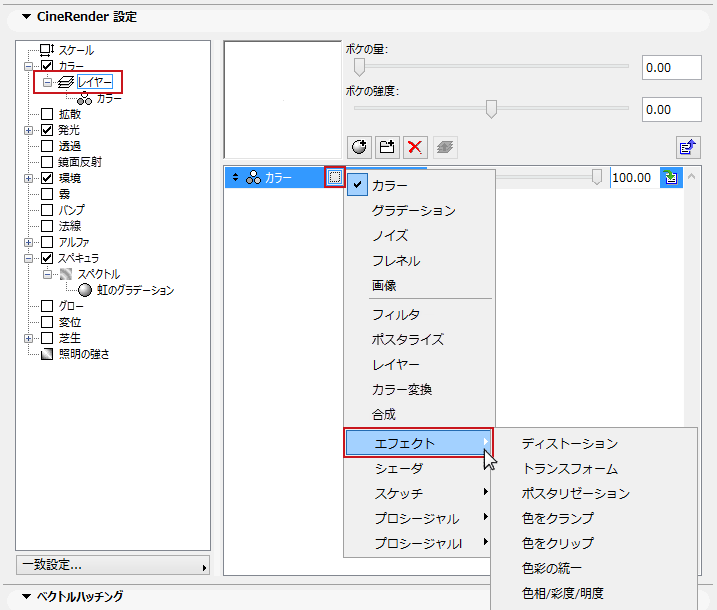Open the エフェクト submenu
The height and width of the screenshot is (610, 717).
pyautogui.click(x=418, y=443)
